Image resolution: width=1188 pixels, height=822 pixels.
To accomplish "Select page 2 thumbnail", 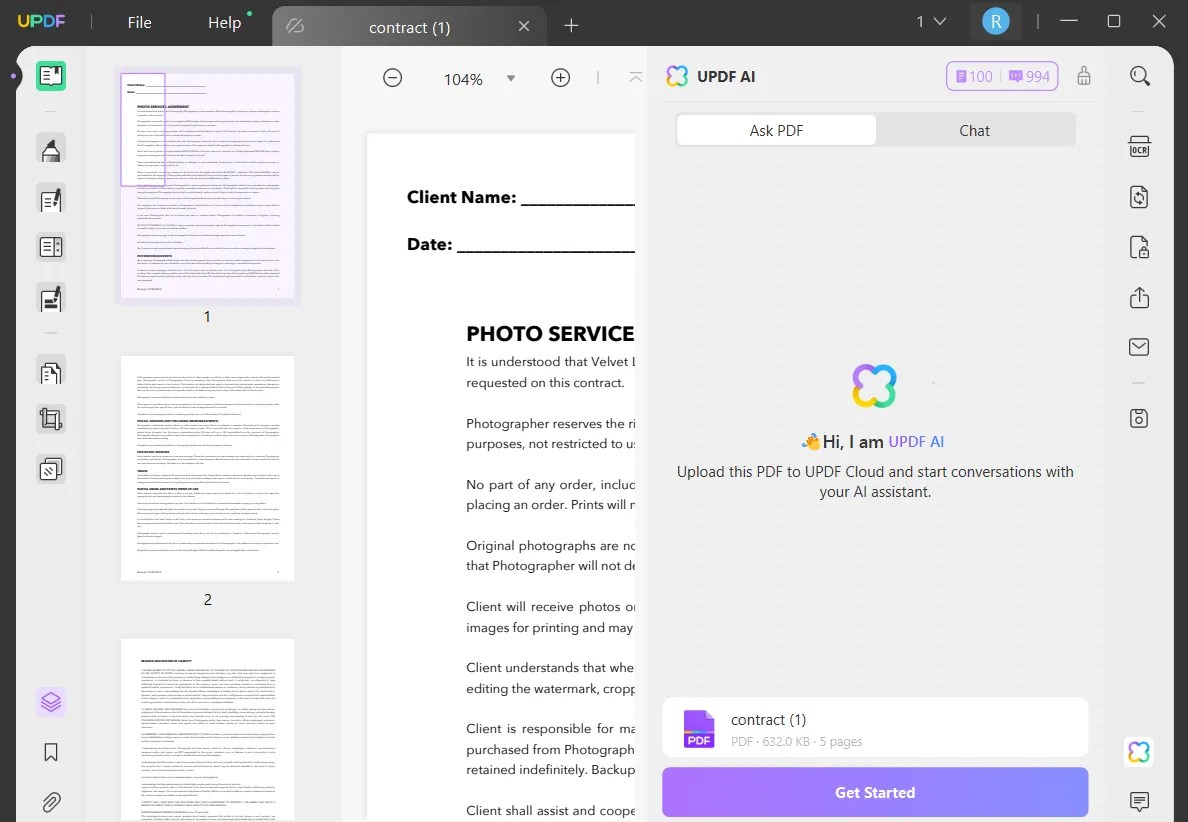I will [x=207, y=468].
